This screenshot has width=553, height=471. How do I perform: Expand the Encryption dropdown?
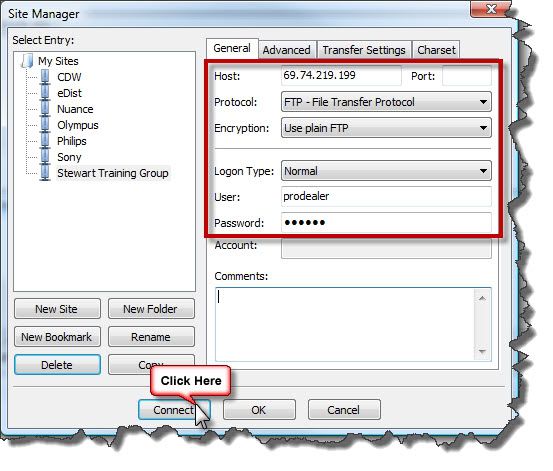386,128
